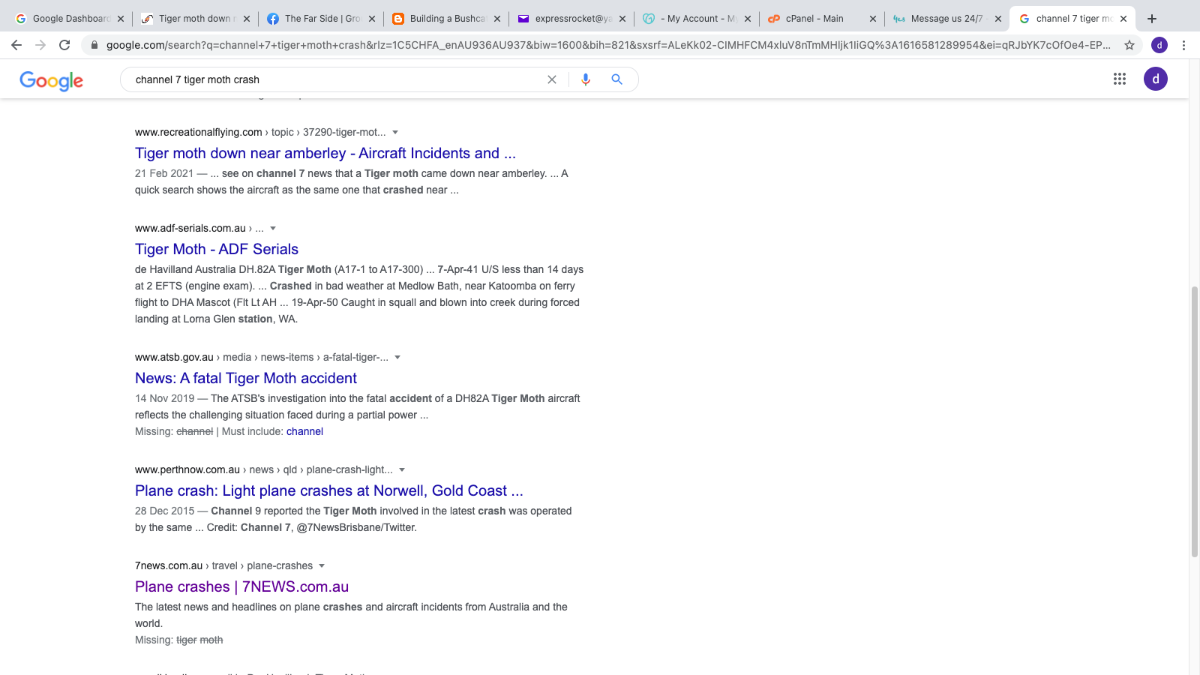
Task: Open 'Plane crash: Light plane crashes at Norwell' result
Action: tap(329, 491)
